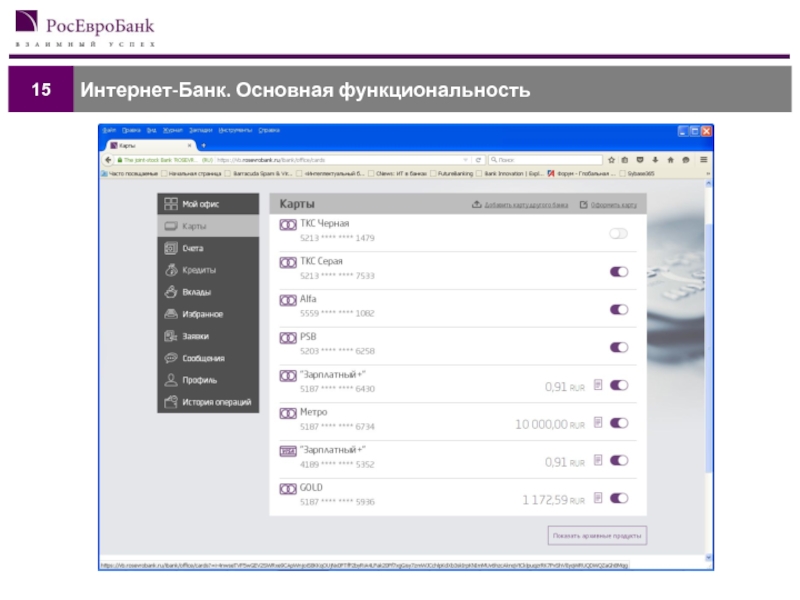Open the Журнал menu

tap(172, 131)
